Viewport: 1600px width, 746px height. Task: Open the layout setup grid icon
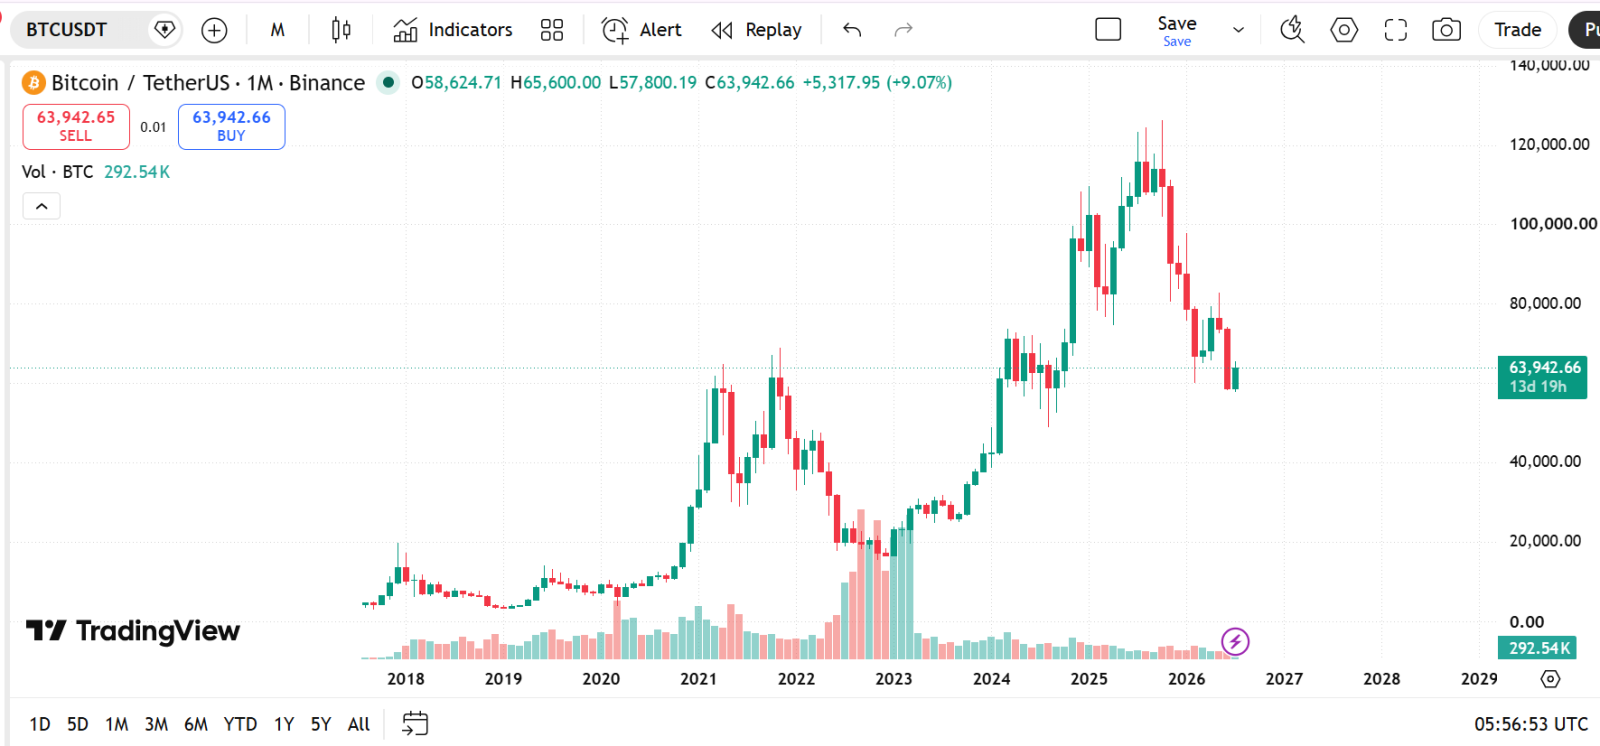[x=552, y=30]
